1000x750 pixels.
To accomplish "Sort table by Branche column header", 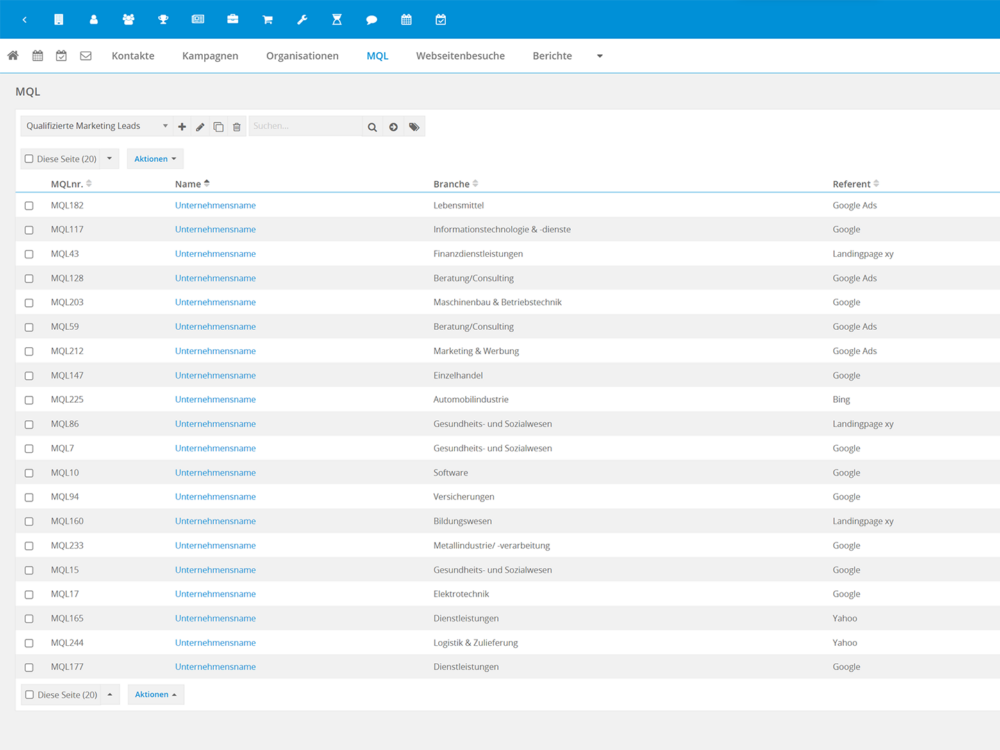I will [x=452, y=184].
